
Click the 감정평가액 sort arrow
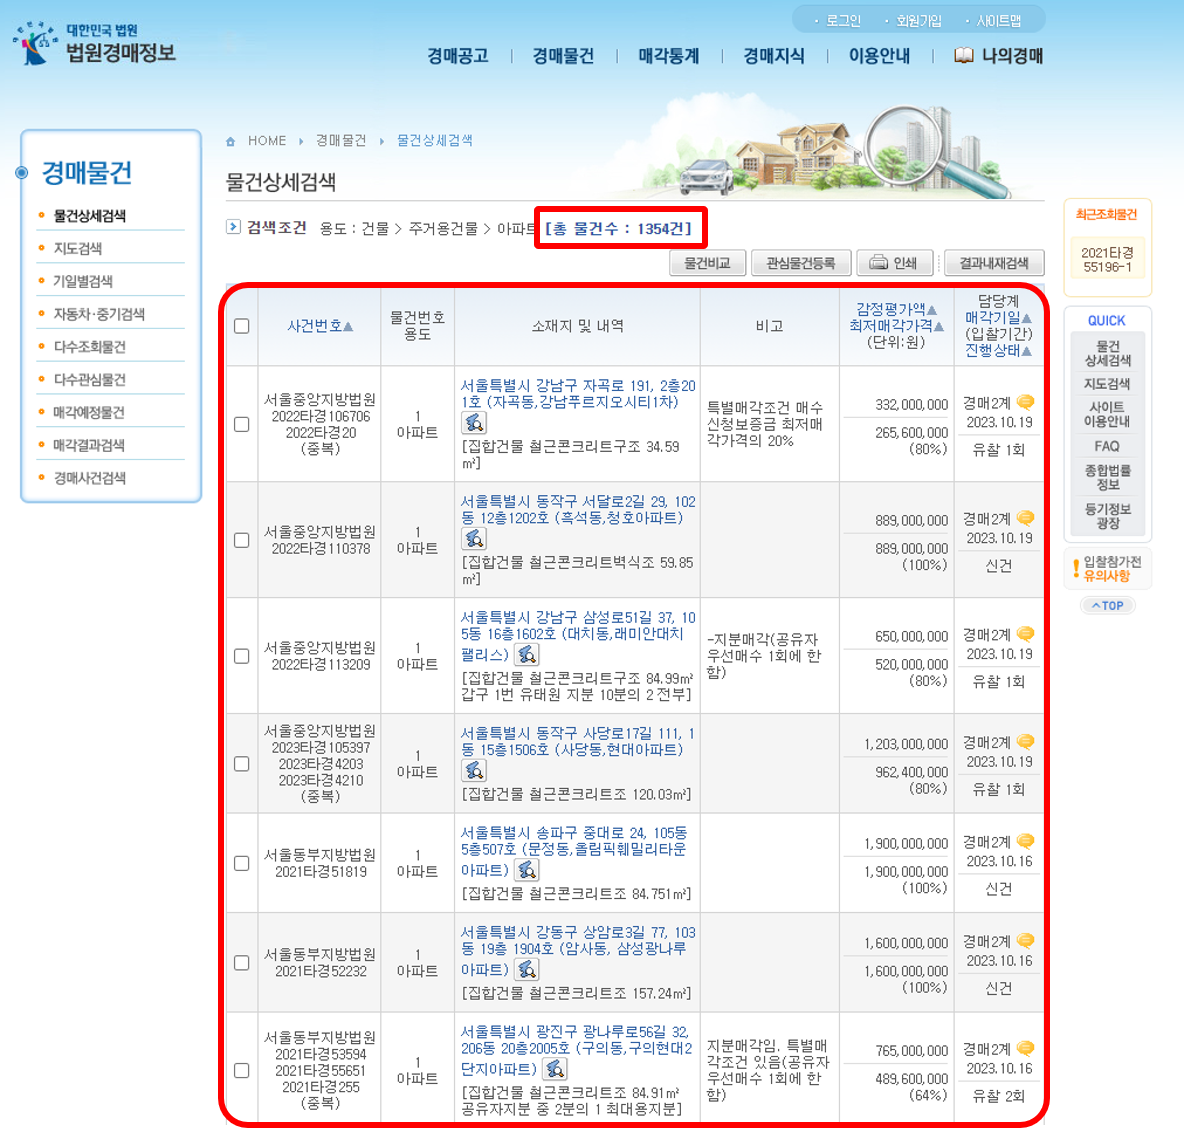(931, 312)
